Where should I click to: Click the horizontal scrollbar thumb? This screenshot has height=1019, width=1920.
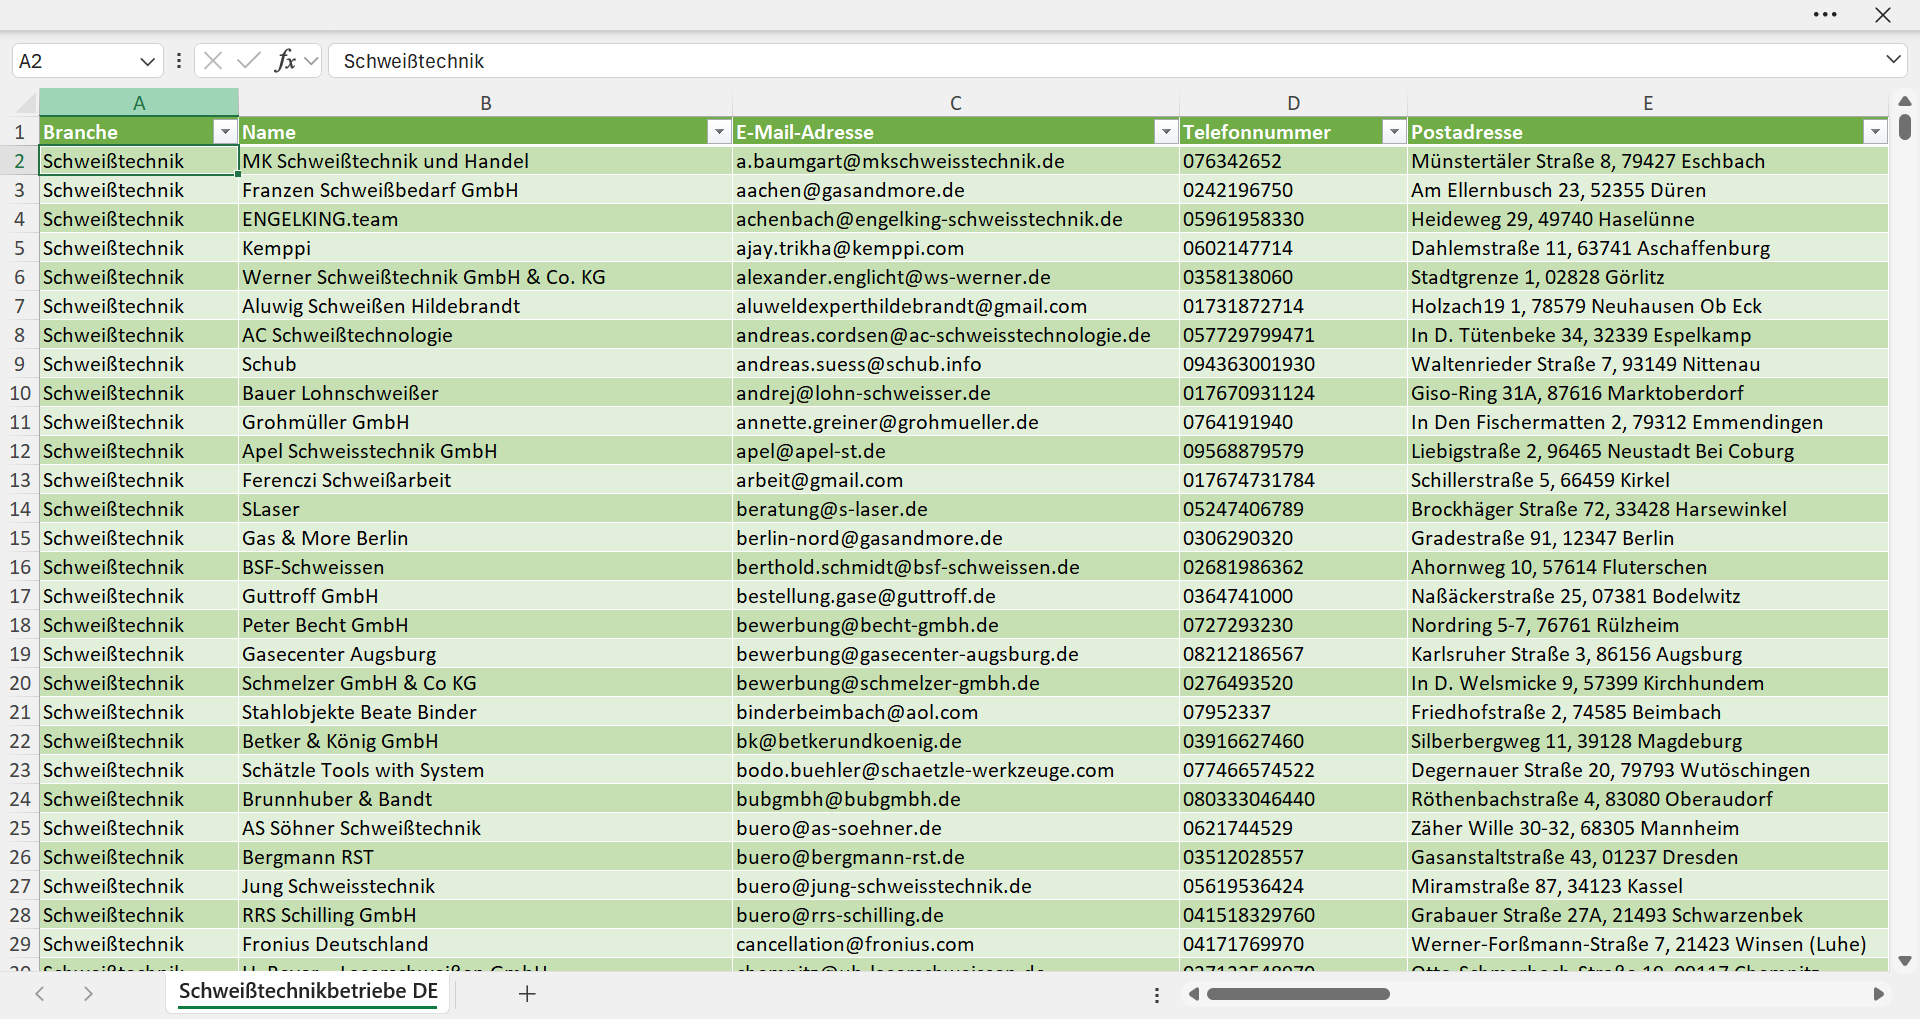click(1298, 994)
